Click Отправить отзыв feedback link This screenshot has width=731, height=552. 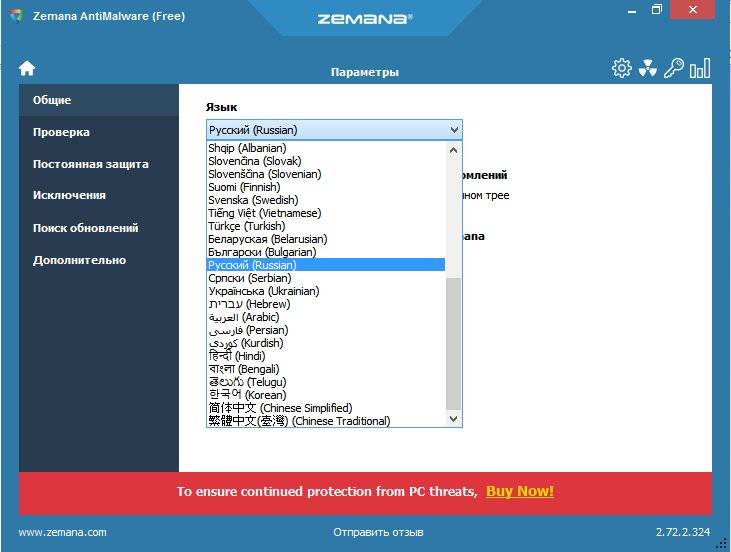378,532
